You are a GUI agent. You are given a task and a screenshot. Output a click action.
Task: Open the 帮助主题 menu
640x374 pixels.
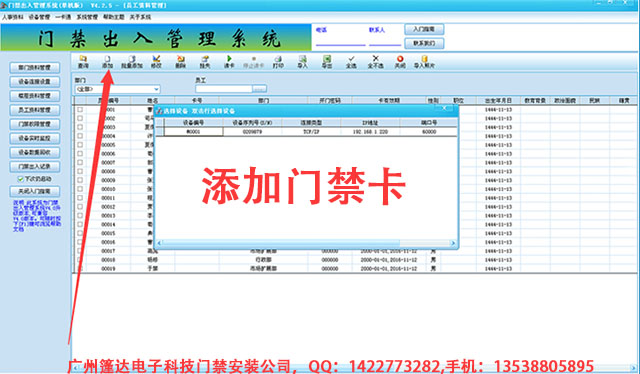pos(113,17)
